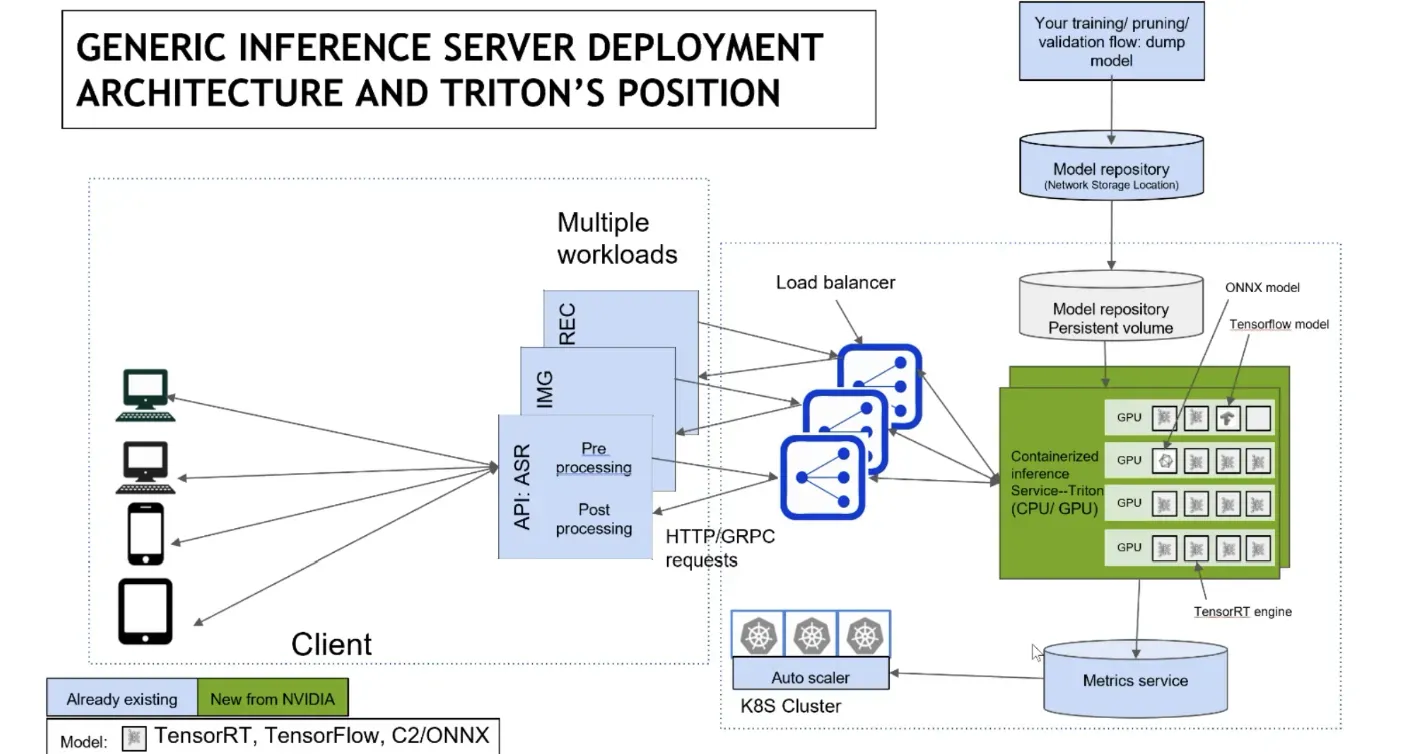Click the GPU label in the top GPU row
1420x754 pixels.
click(x=1129, y=417)
